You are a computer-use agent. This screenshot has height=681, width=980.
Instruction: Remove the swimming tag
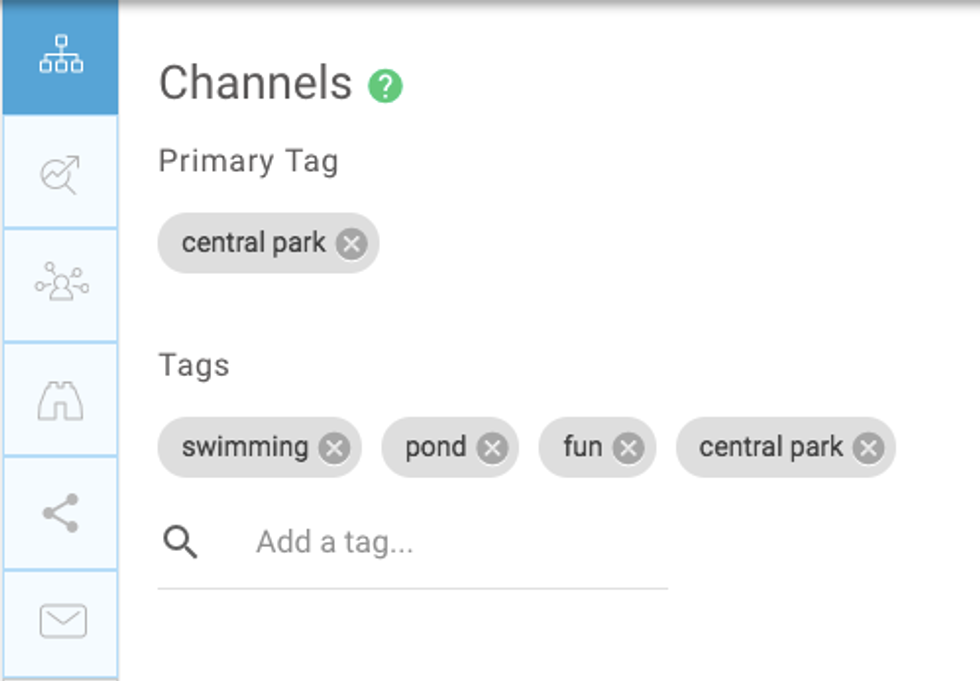point(334,448)
